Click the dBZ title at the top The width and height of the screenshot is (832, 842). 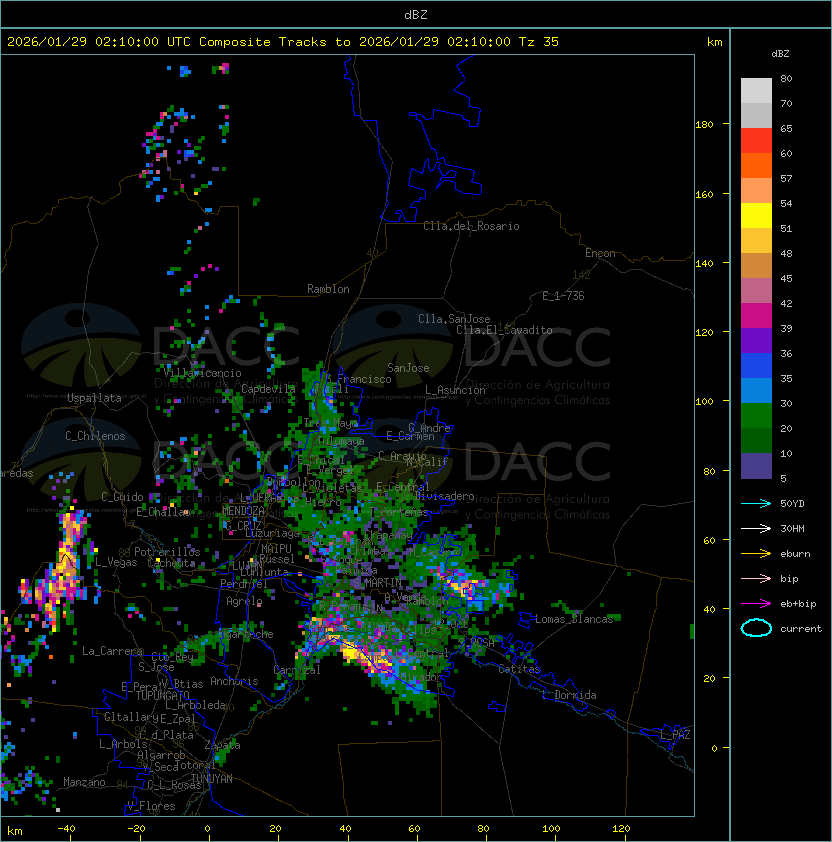(x=416, y=14)
